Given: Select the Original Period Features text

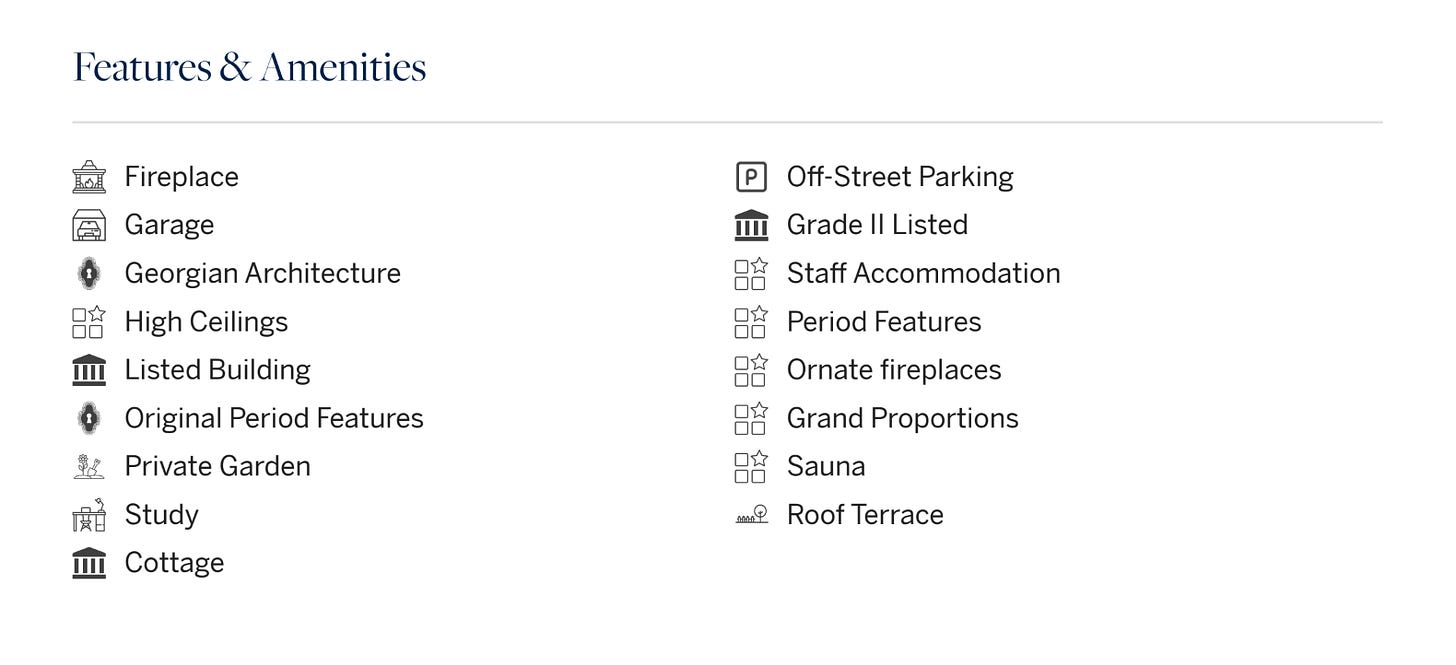Looking at the screenshot, I should click(274, 418).
